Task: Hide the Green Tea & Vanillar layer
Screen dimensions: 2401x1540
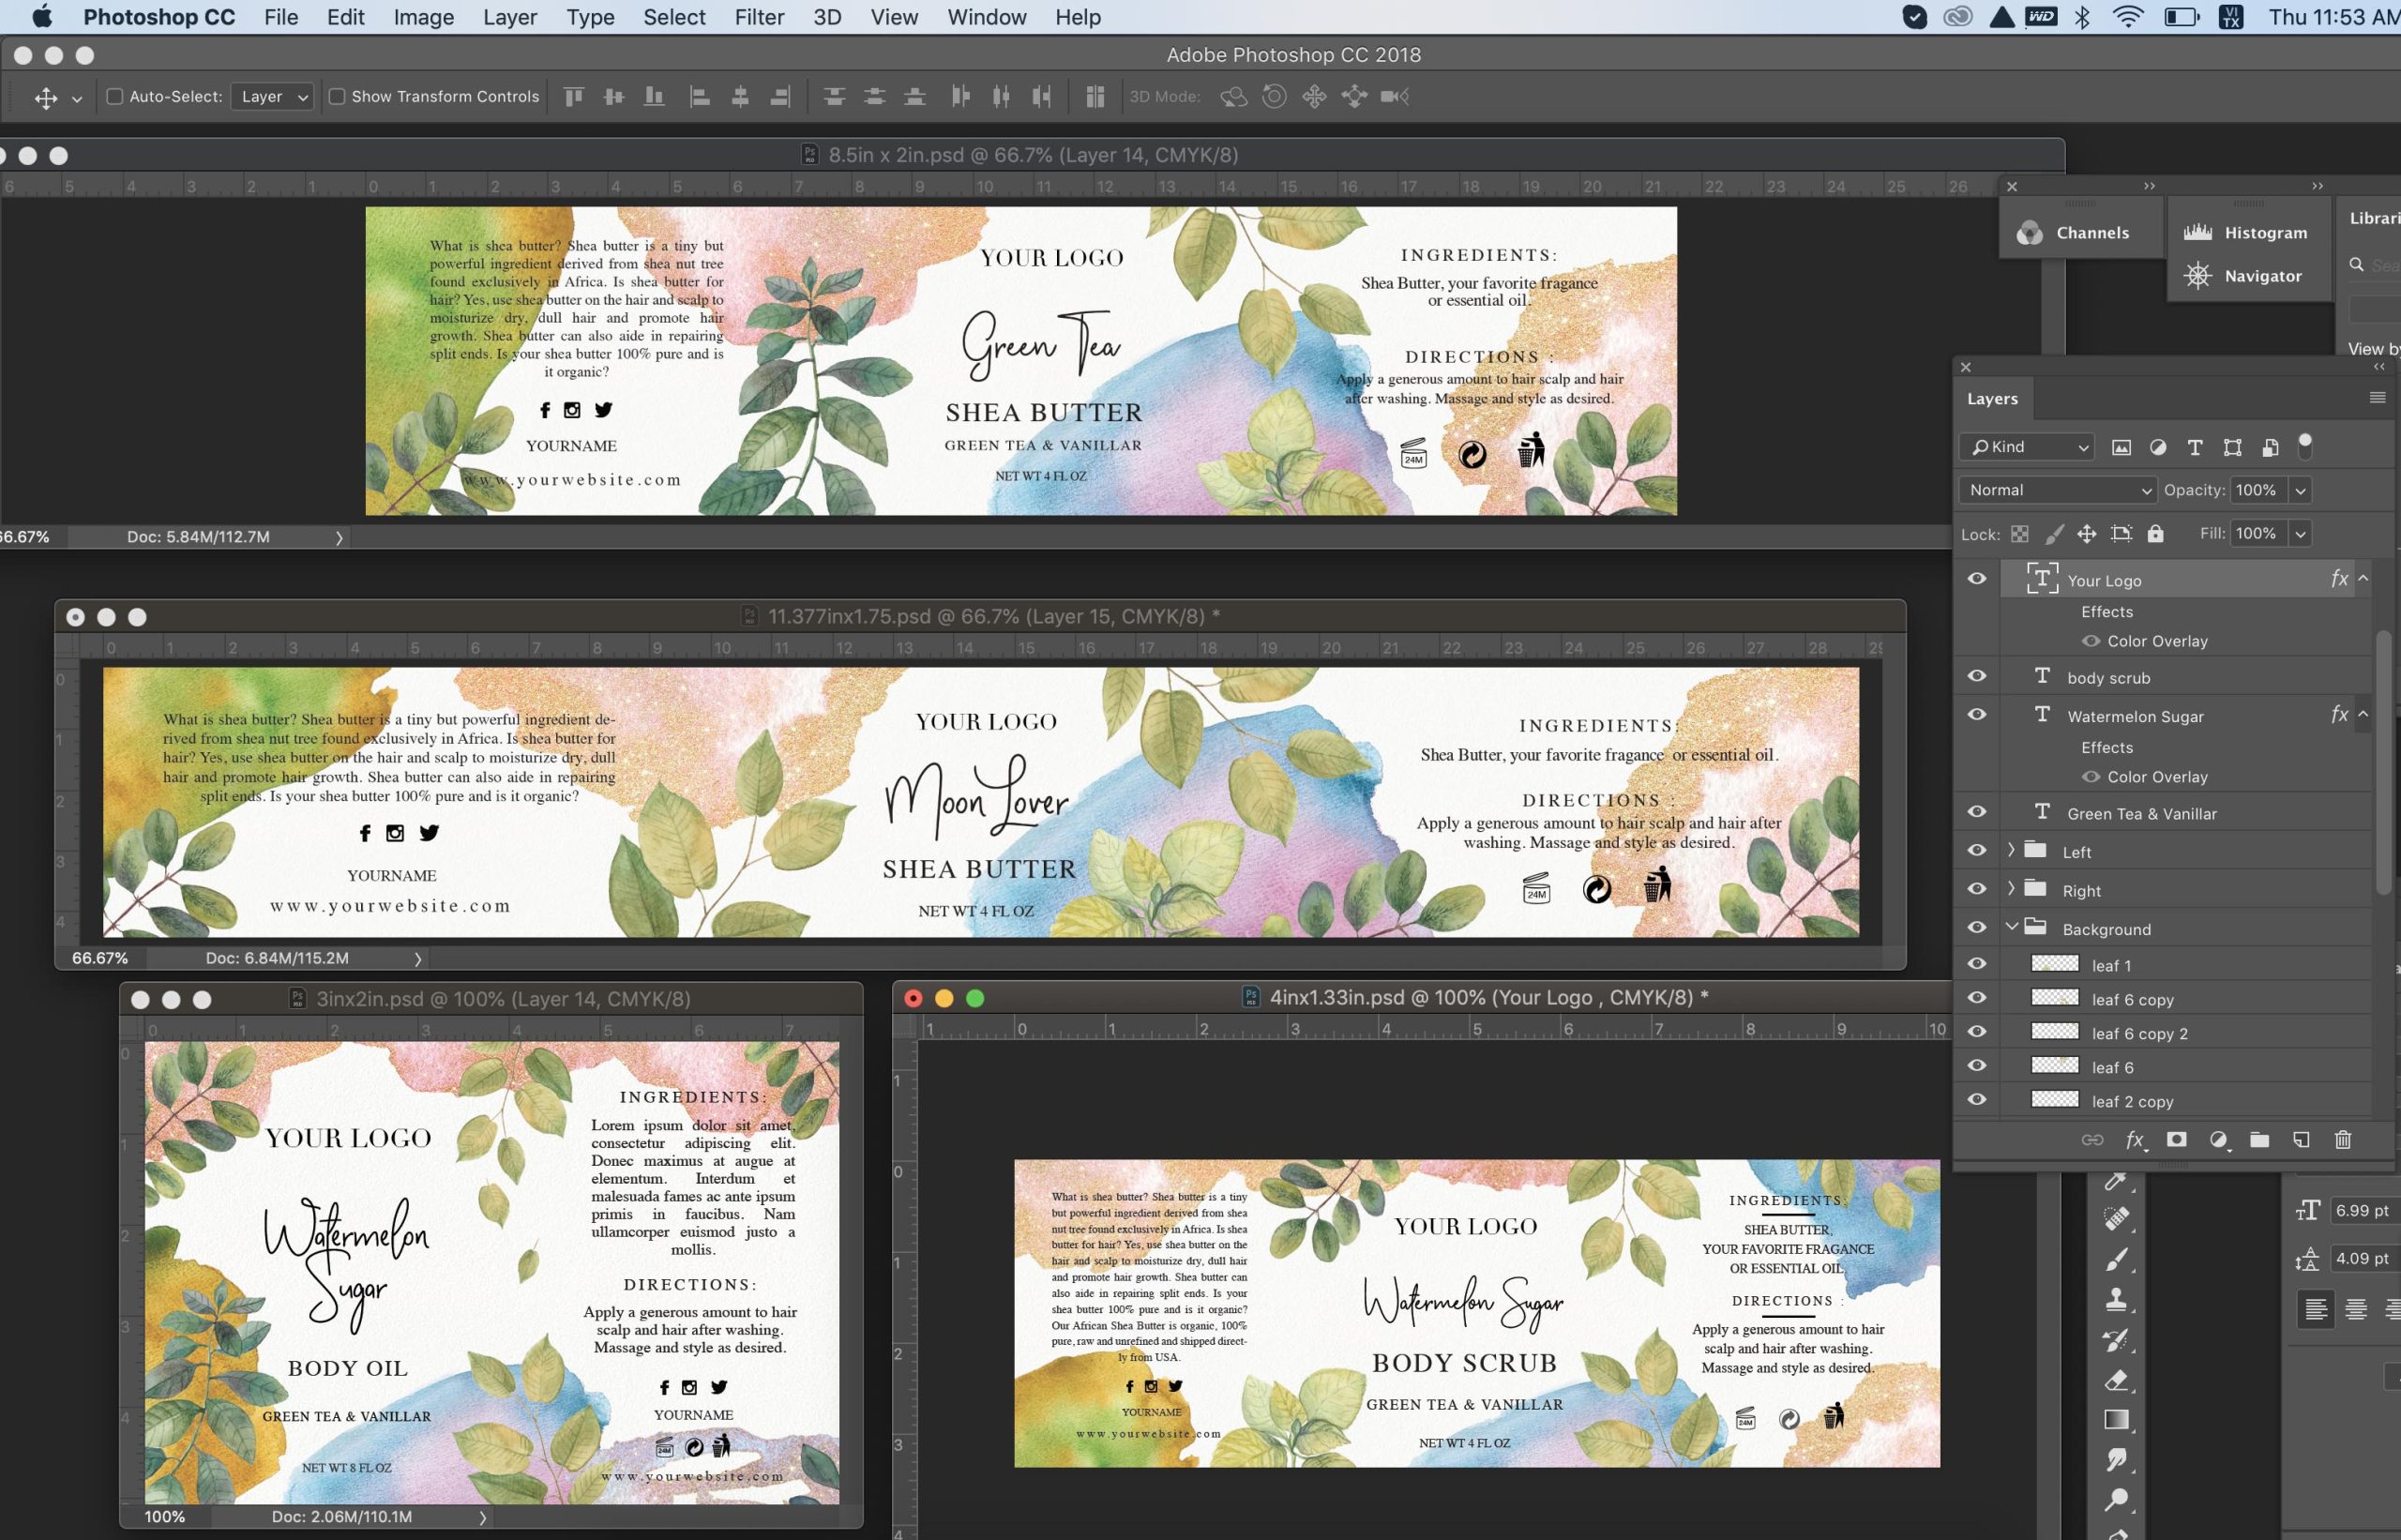Action: (x=1977, y=812)
